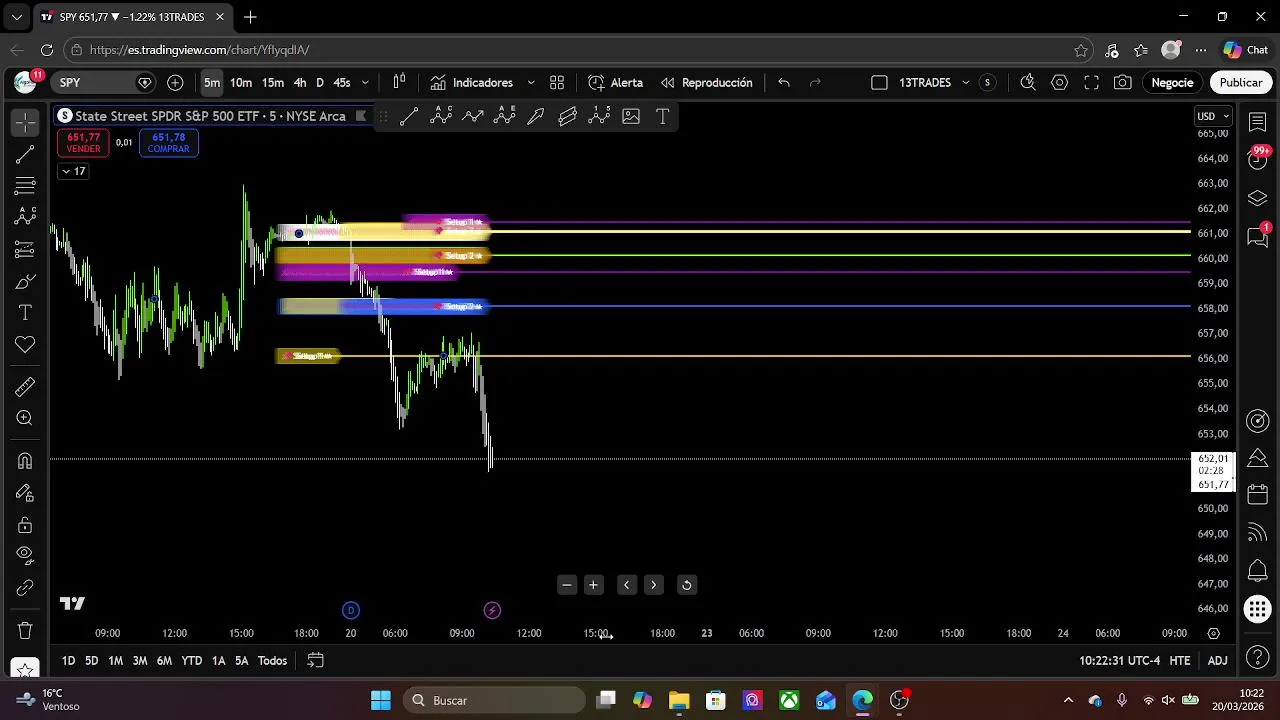Switch to the 5m timeframe

point(212,83)
